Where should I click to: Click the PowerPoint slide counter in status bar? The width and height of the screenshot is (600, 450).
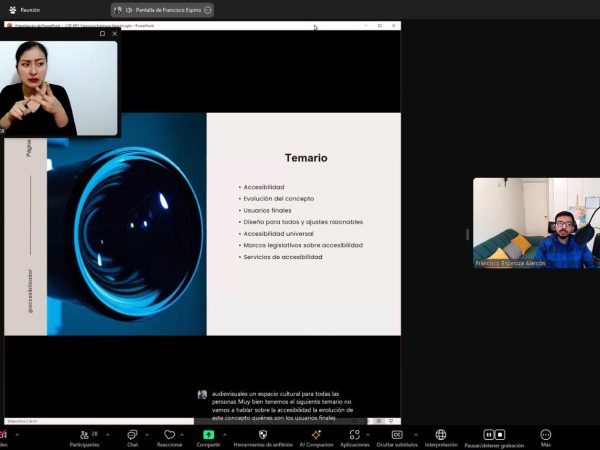click(x=22, y=421)
